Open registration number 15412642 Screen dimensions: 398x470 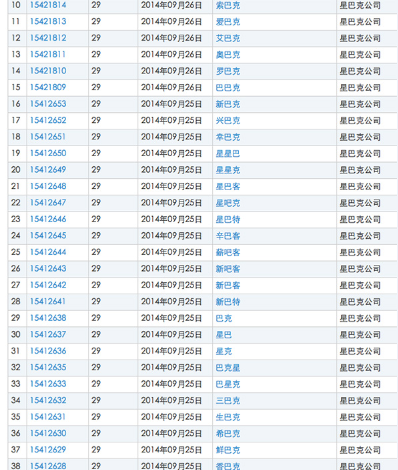pos(48,285)
